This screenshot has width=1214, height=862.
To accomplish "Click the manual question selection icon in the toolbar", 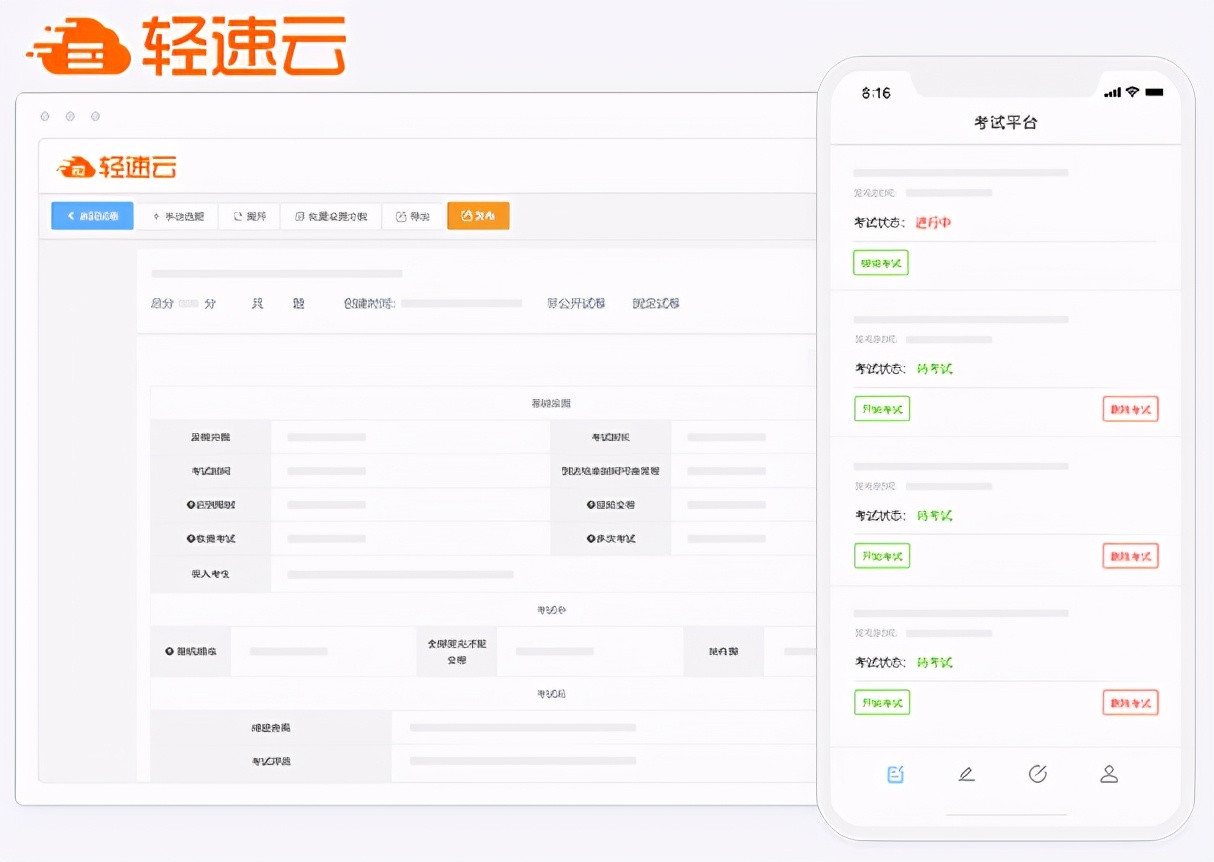I will (x=158, y=216).
